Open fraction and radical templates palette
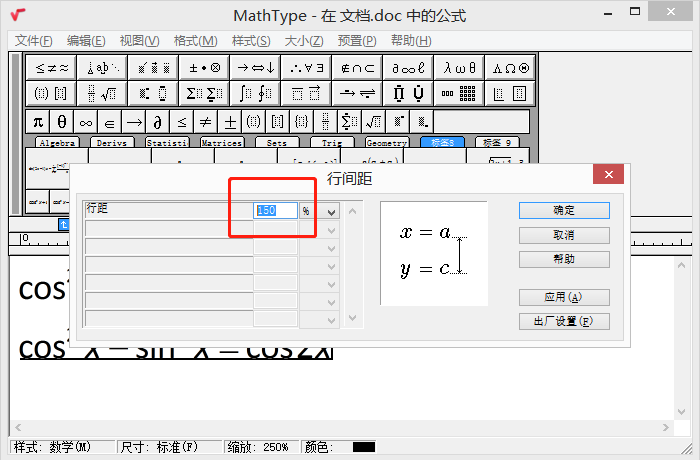The height and width of the screenshot is (460, 700). tap(102, 93)
